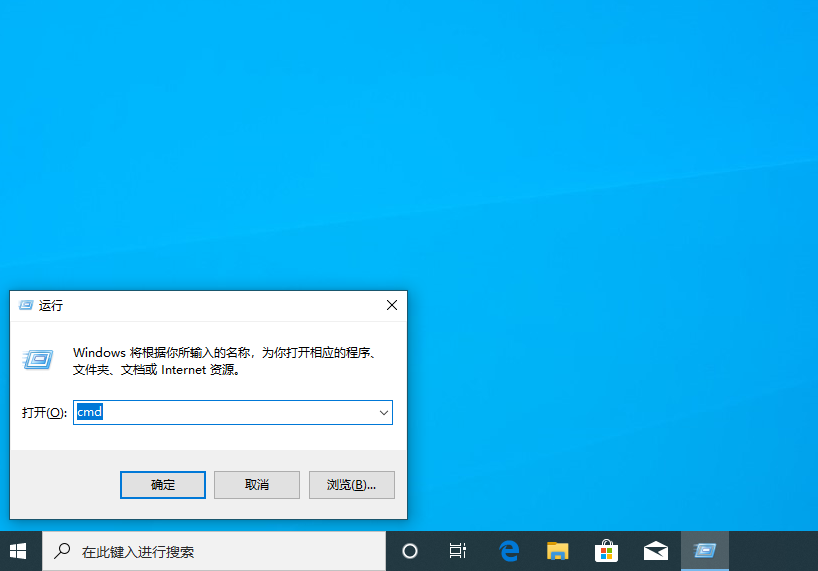Open Cortana circle icon on taskbar

[410, 551]
